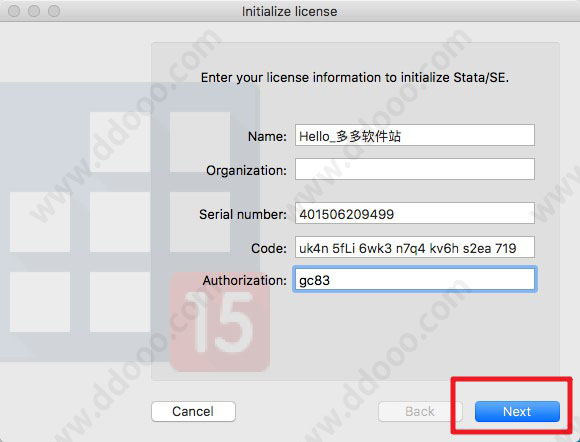Click the Next button
Screen dimensions: 580x442
(x=517, y=411)
